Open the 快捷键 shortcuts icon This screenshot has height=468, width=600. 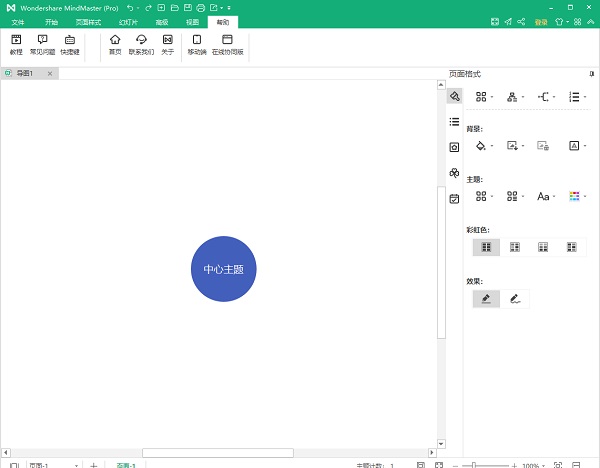[70, 43]
